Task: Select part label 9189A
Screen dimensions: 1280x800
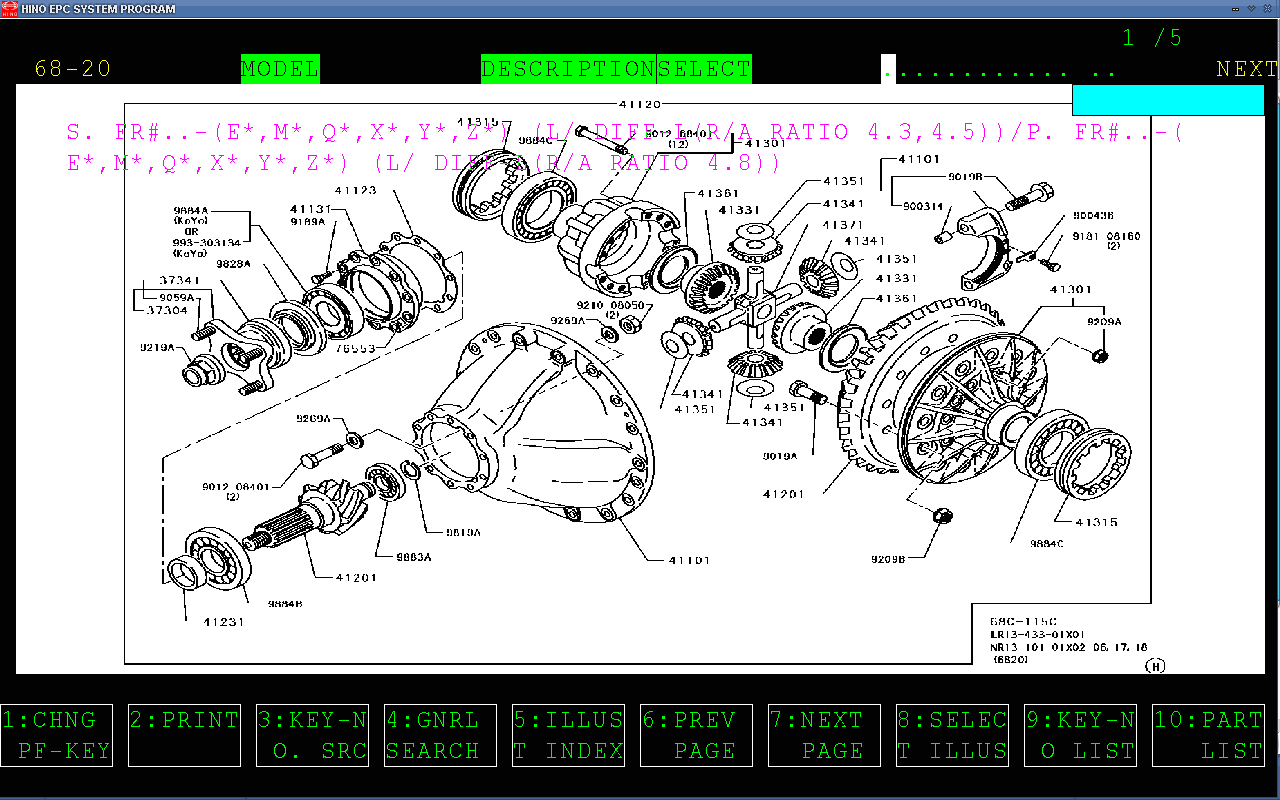Action: click(x=308, y=222)
